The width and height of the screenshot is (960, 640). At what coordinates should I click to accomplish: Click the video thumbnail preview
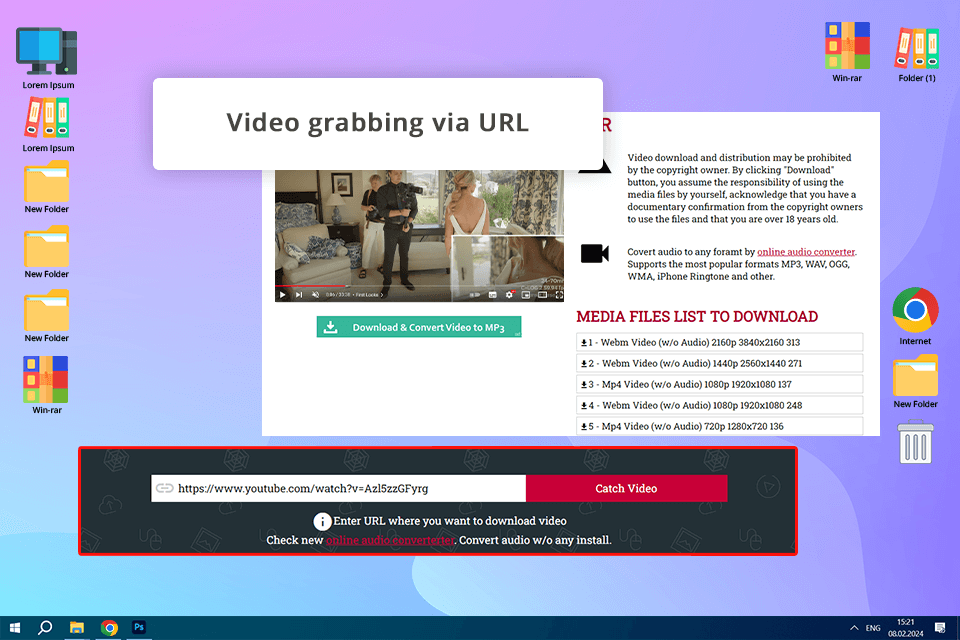pos(419,236)
